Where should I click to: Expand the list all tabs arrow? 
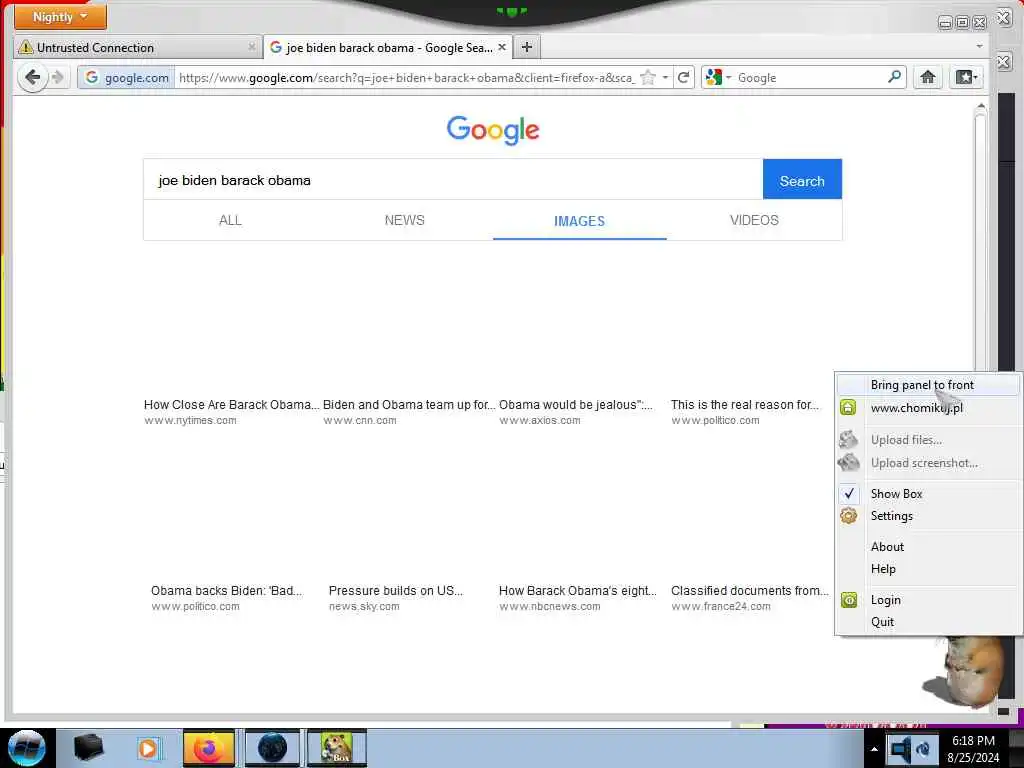click(979, 46)
